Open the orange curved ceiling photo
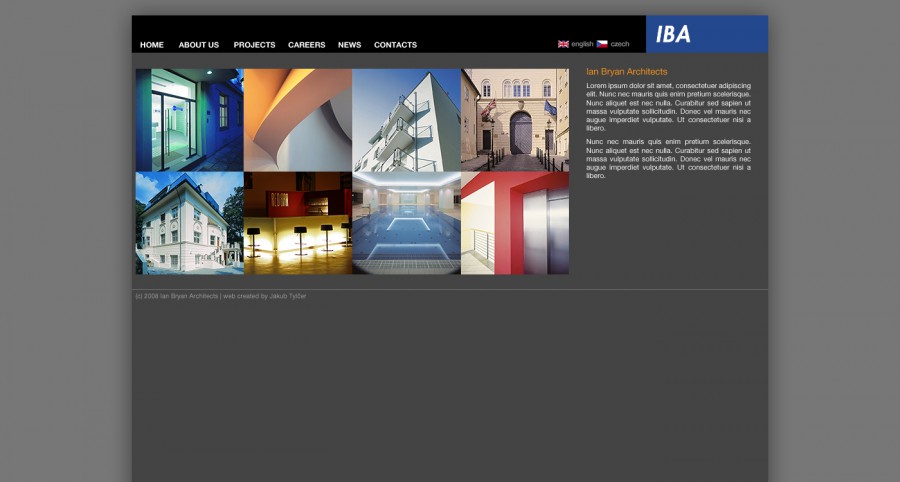 click(x=297, y=119)
